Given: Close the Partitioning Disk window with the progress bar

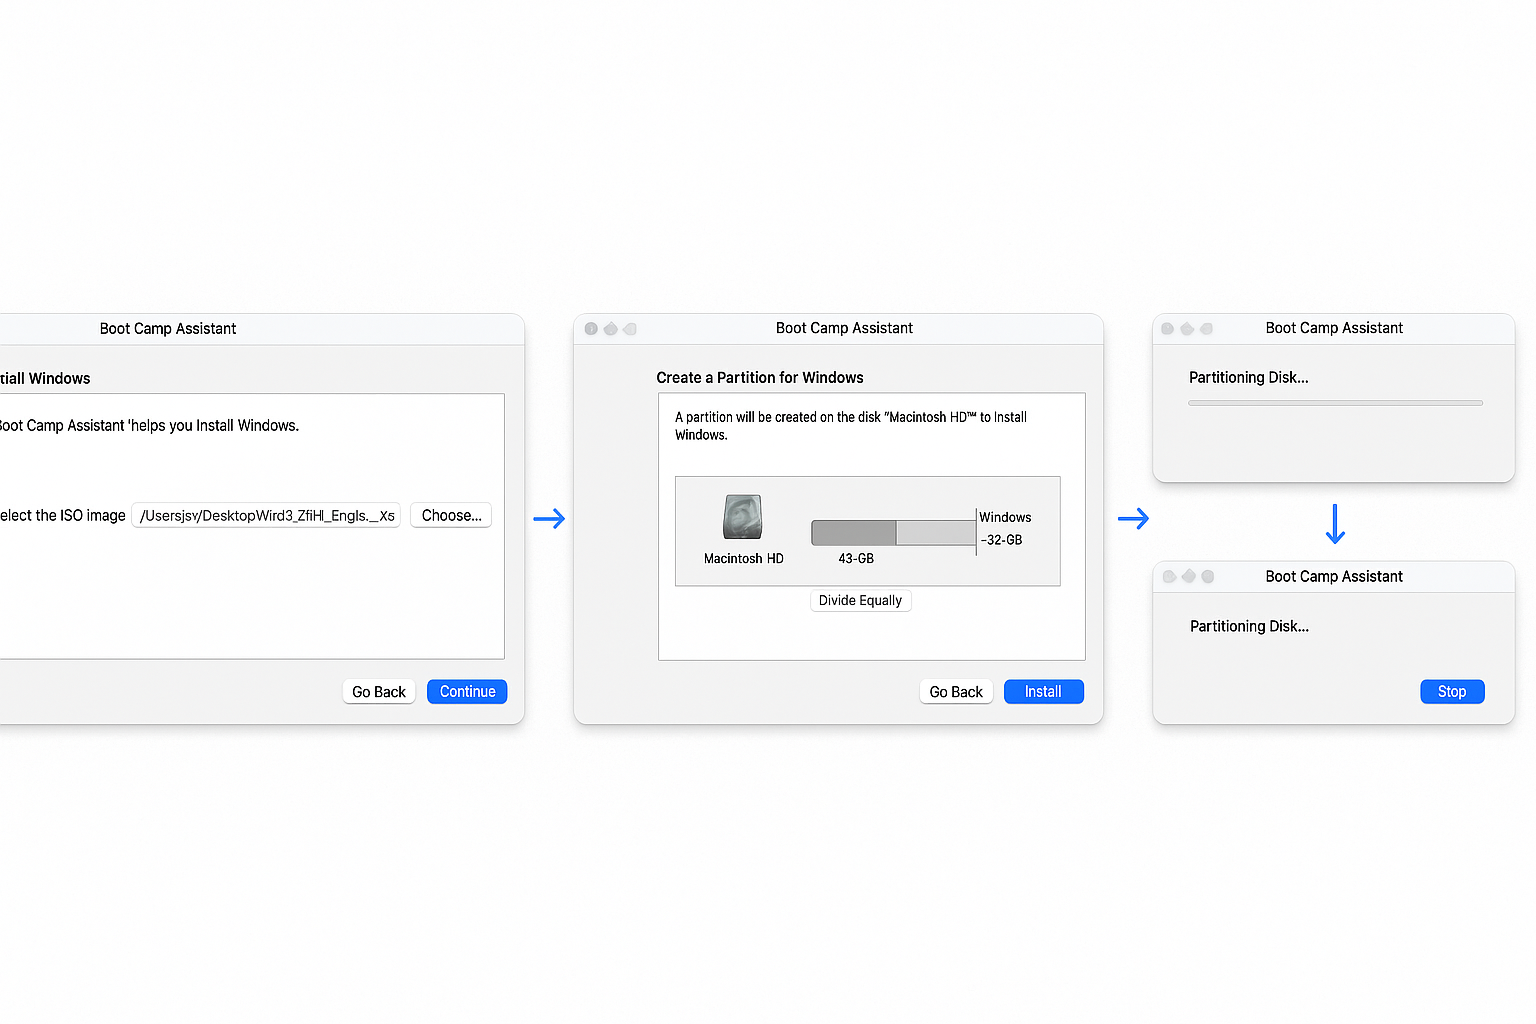Looking at the screenshot, I should click(x=1168, y=329).
